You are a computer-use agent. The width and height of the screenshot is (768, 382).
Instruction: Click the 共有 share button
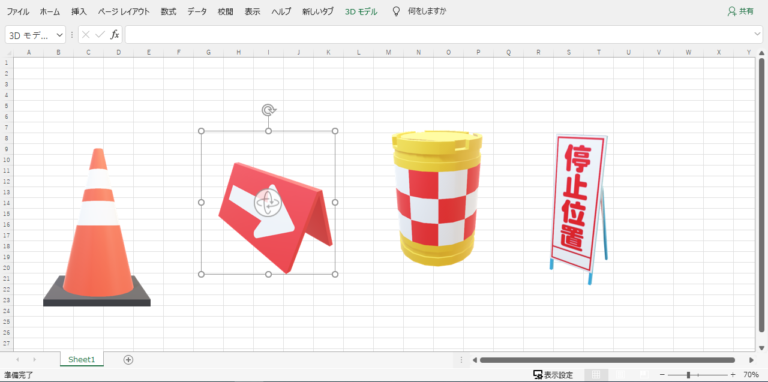point(741,12)
